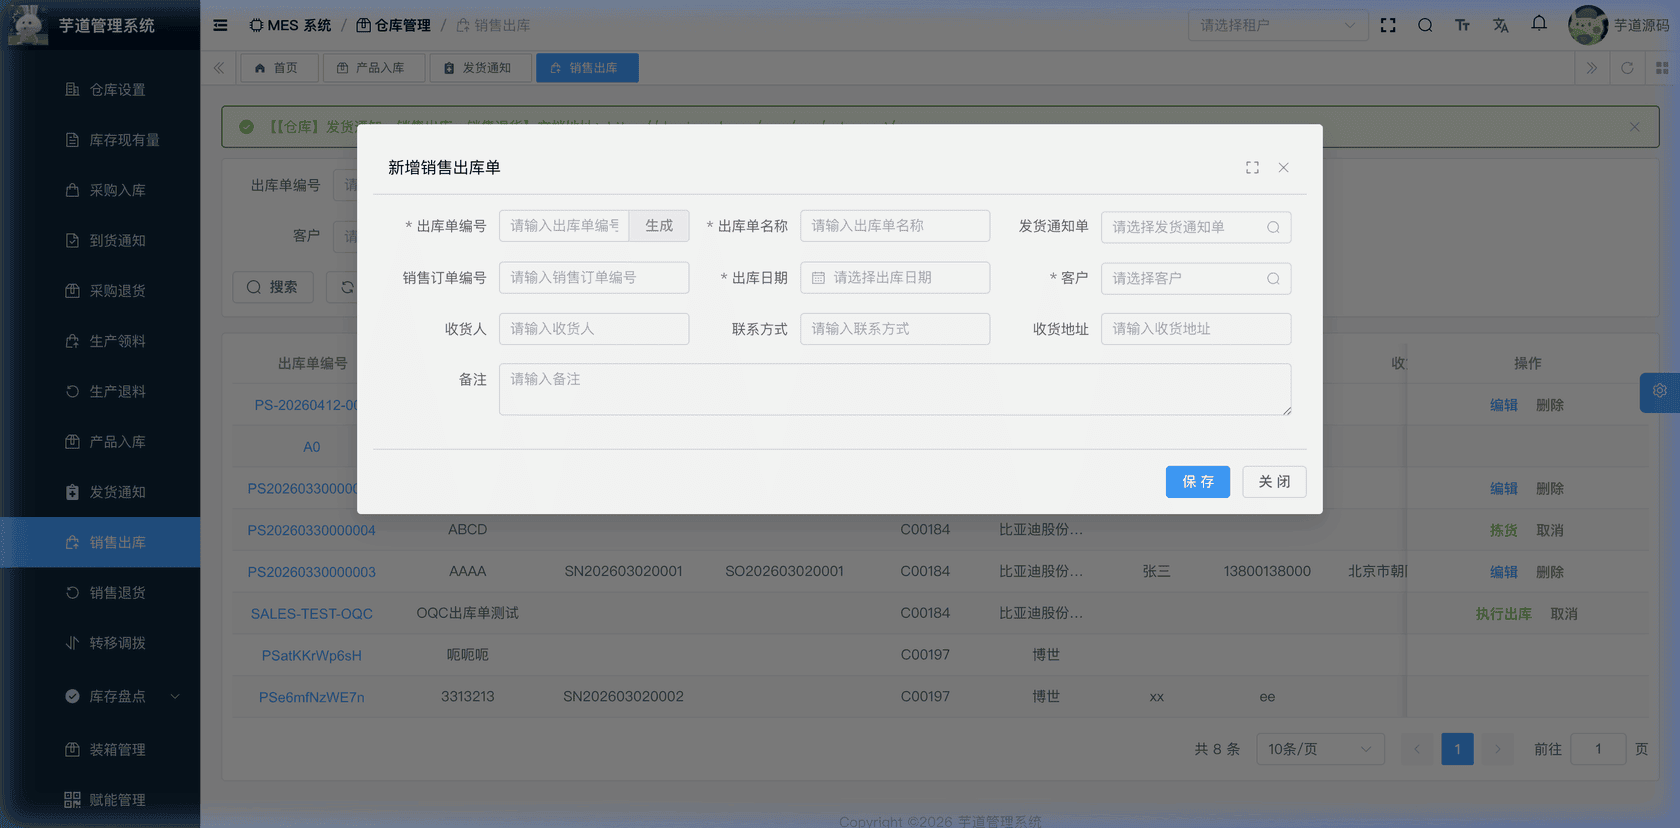Viewport: 1680px width, 828px height.
Task: Click 编辑 in PS20260330000003 row
Action: pos(1503,572)
